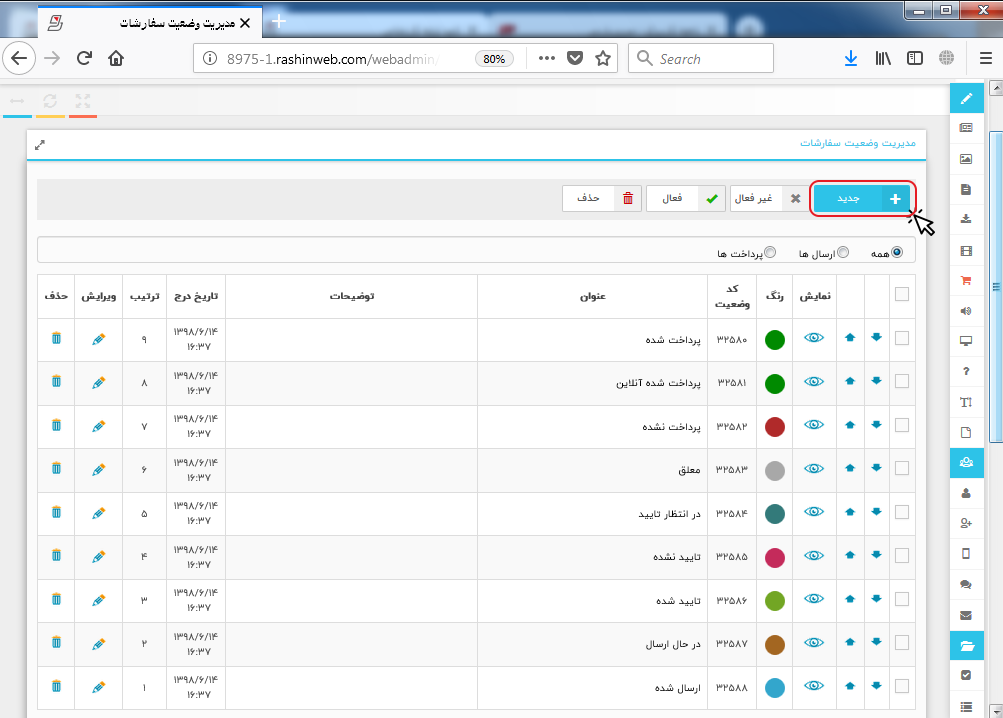Open the sidebar megaphone icon
Image resolution: width=1003 pixels, height=718 pixels.
click(967, 311)
